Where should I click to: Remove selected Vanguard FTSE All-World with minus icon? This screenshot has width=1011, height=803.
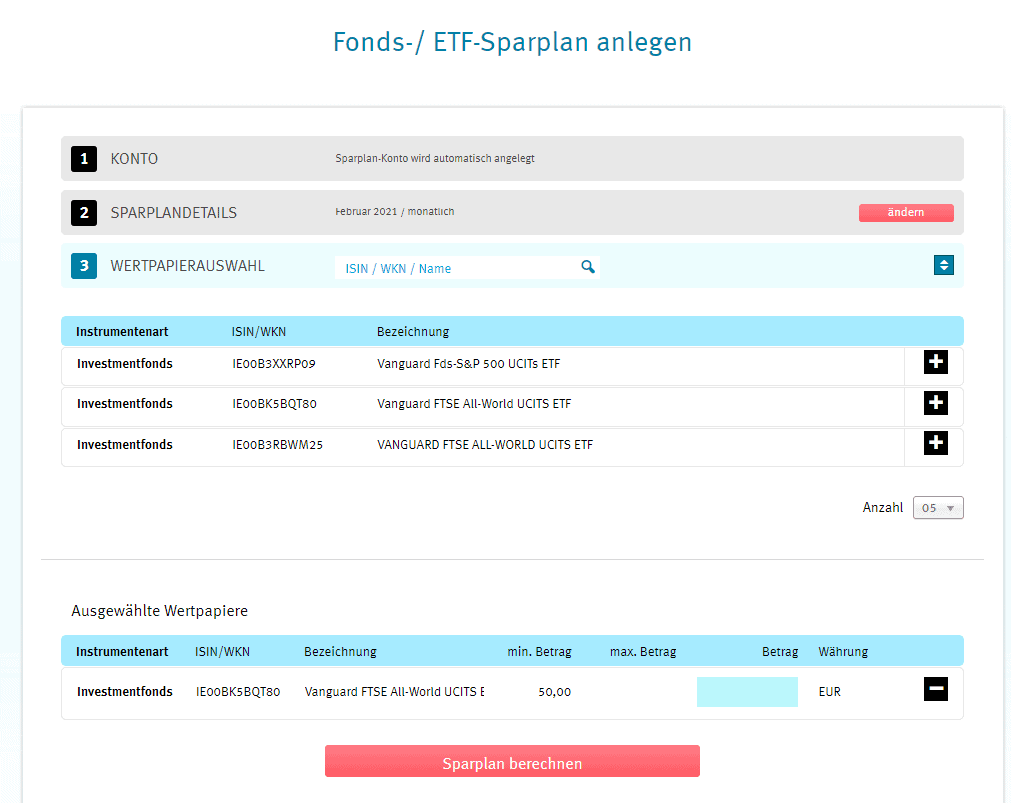[936, 689]
